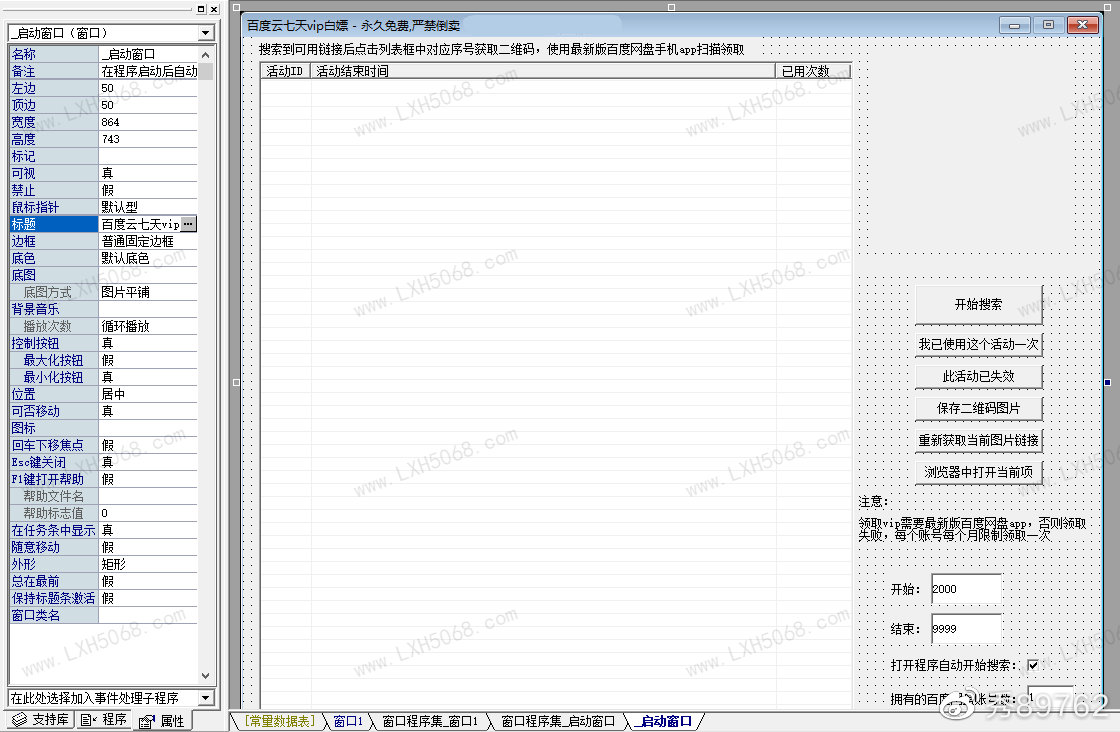Screen dimensions: 1120x732
Task: Select the 鼠标指针 property row
Action: 104,207
